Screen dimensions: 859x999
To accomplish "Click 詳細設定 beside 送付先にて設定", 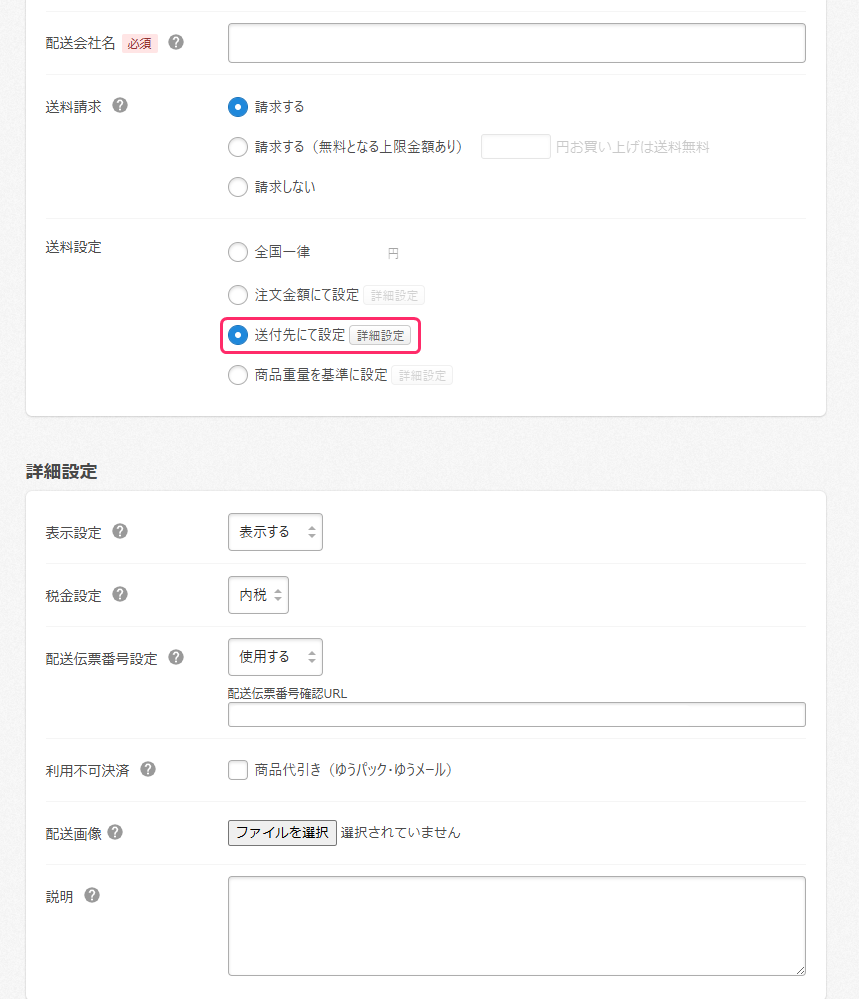I will 382,336.
